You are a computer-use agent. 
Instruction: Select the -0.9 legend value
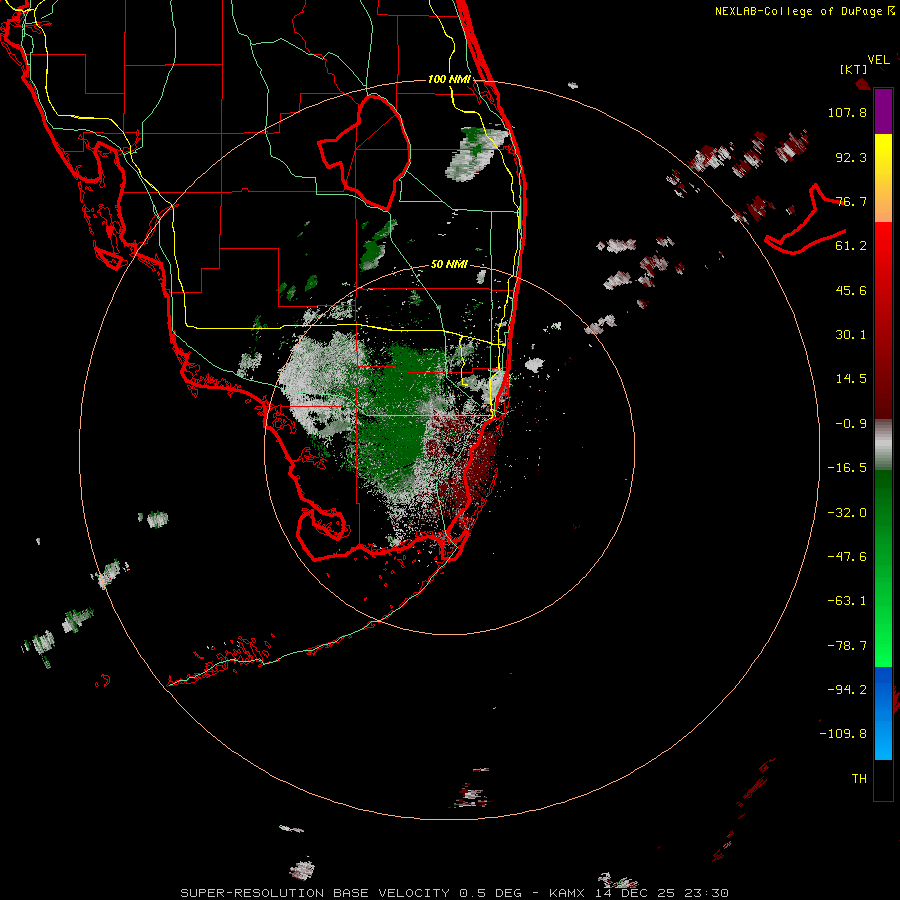pyautogui.click(x=851, y=424)
